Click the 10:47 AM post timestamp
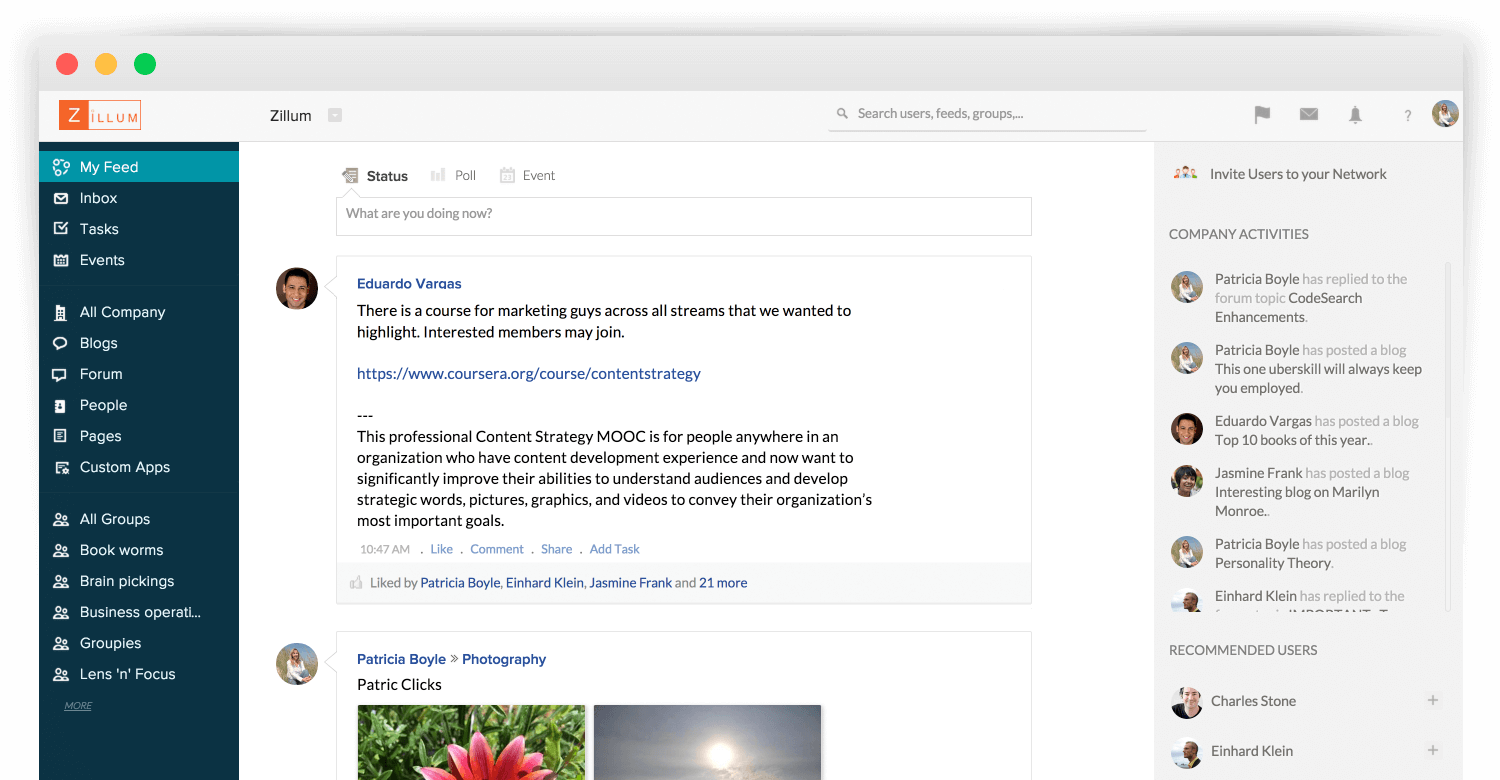This screenshot has width=1500, height=780. [385, 549]
